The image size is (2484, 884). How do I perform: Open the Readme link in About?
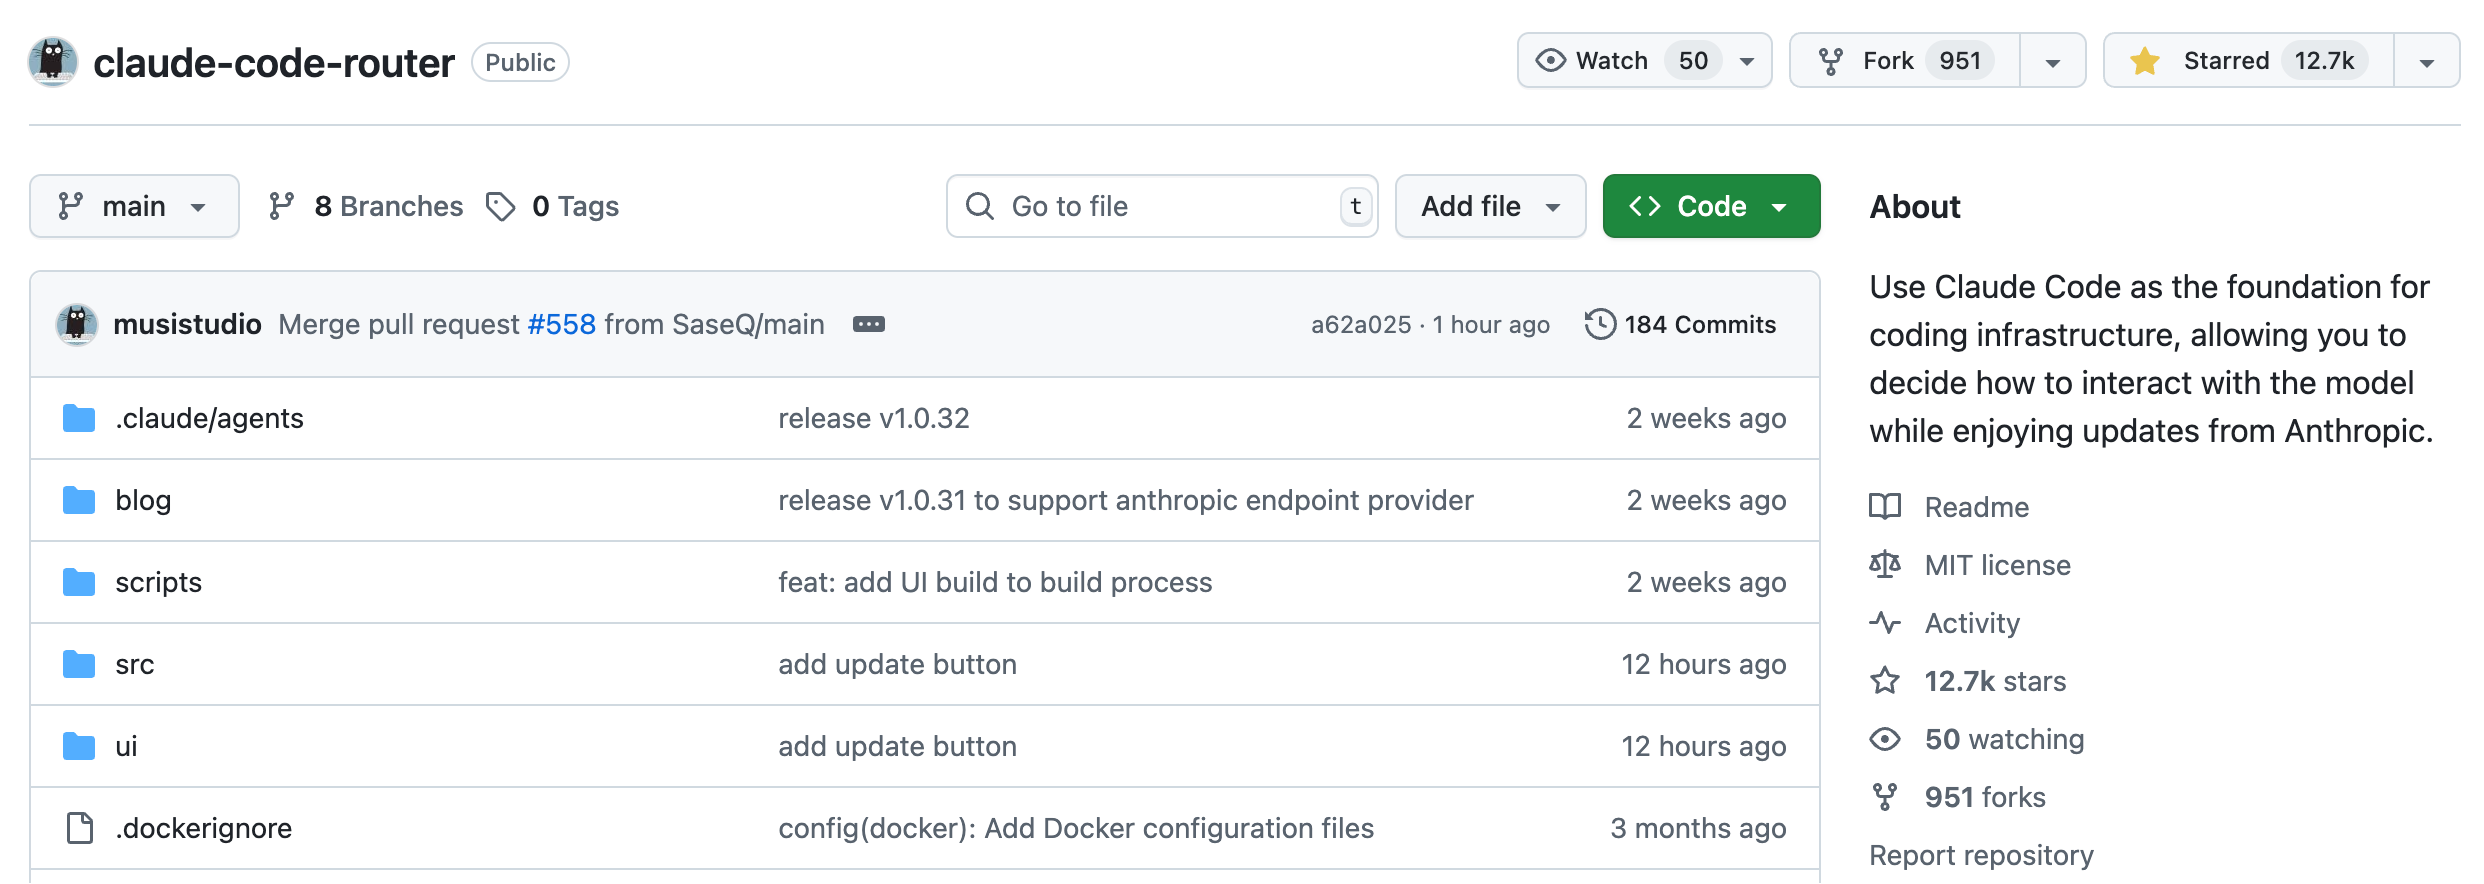(1976, 507)
